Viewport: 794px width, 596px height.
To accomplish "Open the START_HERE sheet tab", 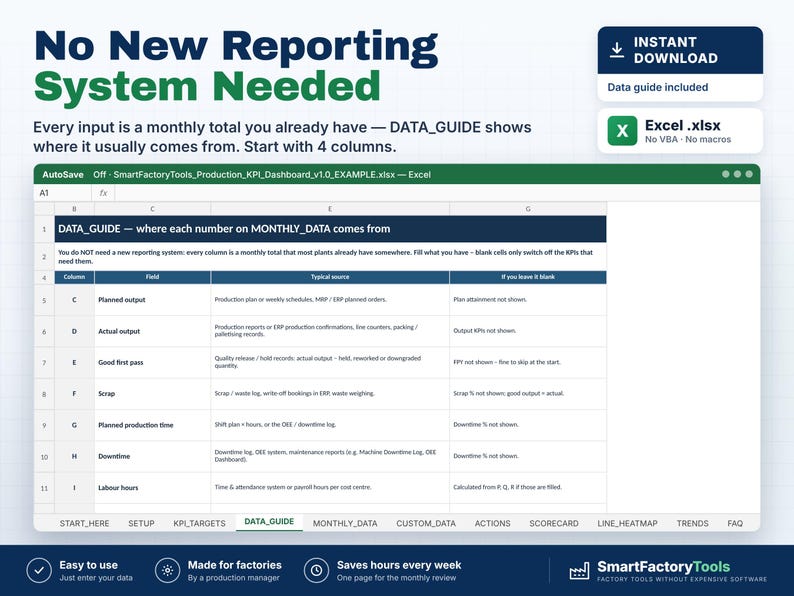I will 85,523.
